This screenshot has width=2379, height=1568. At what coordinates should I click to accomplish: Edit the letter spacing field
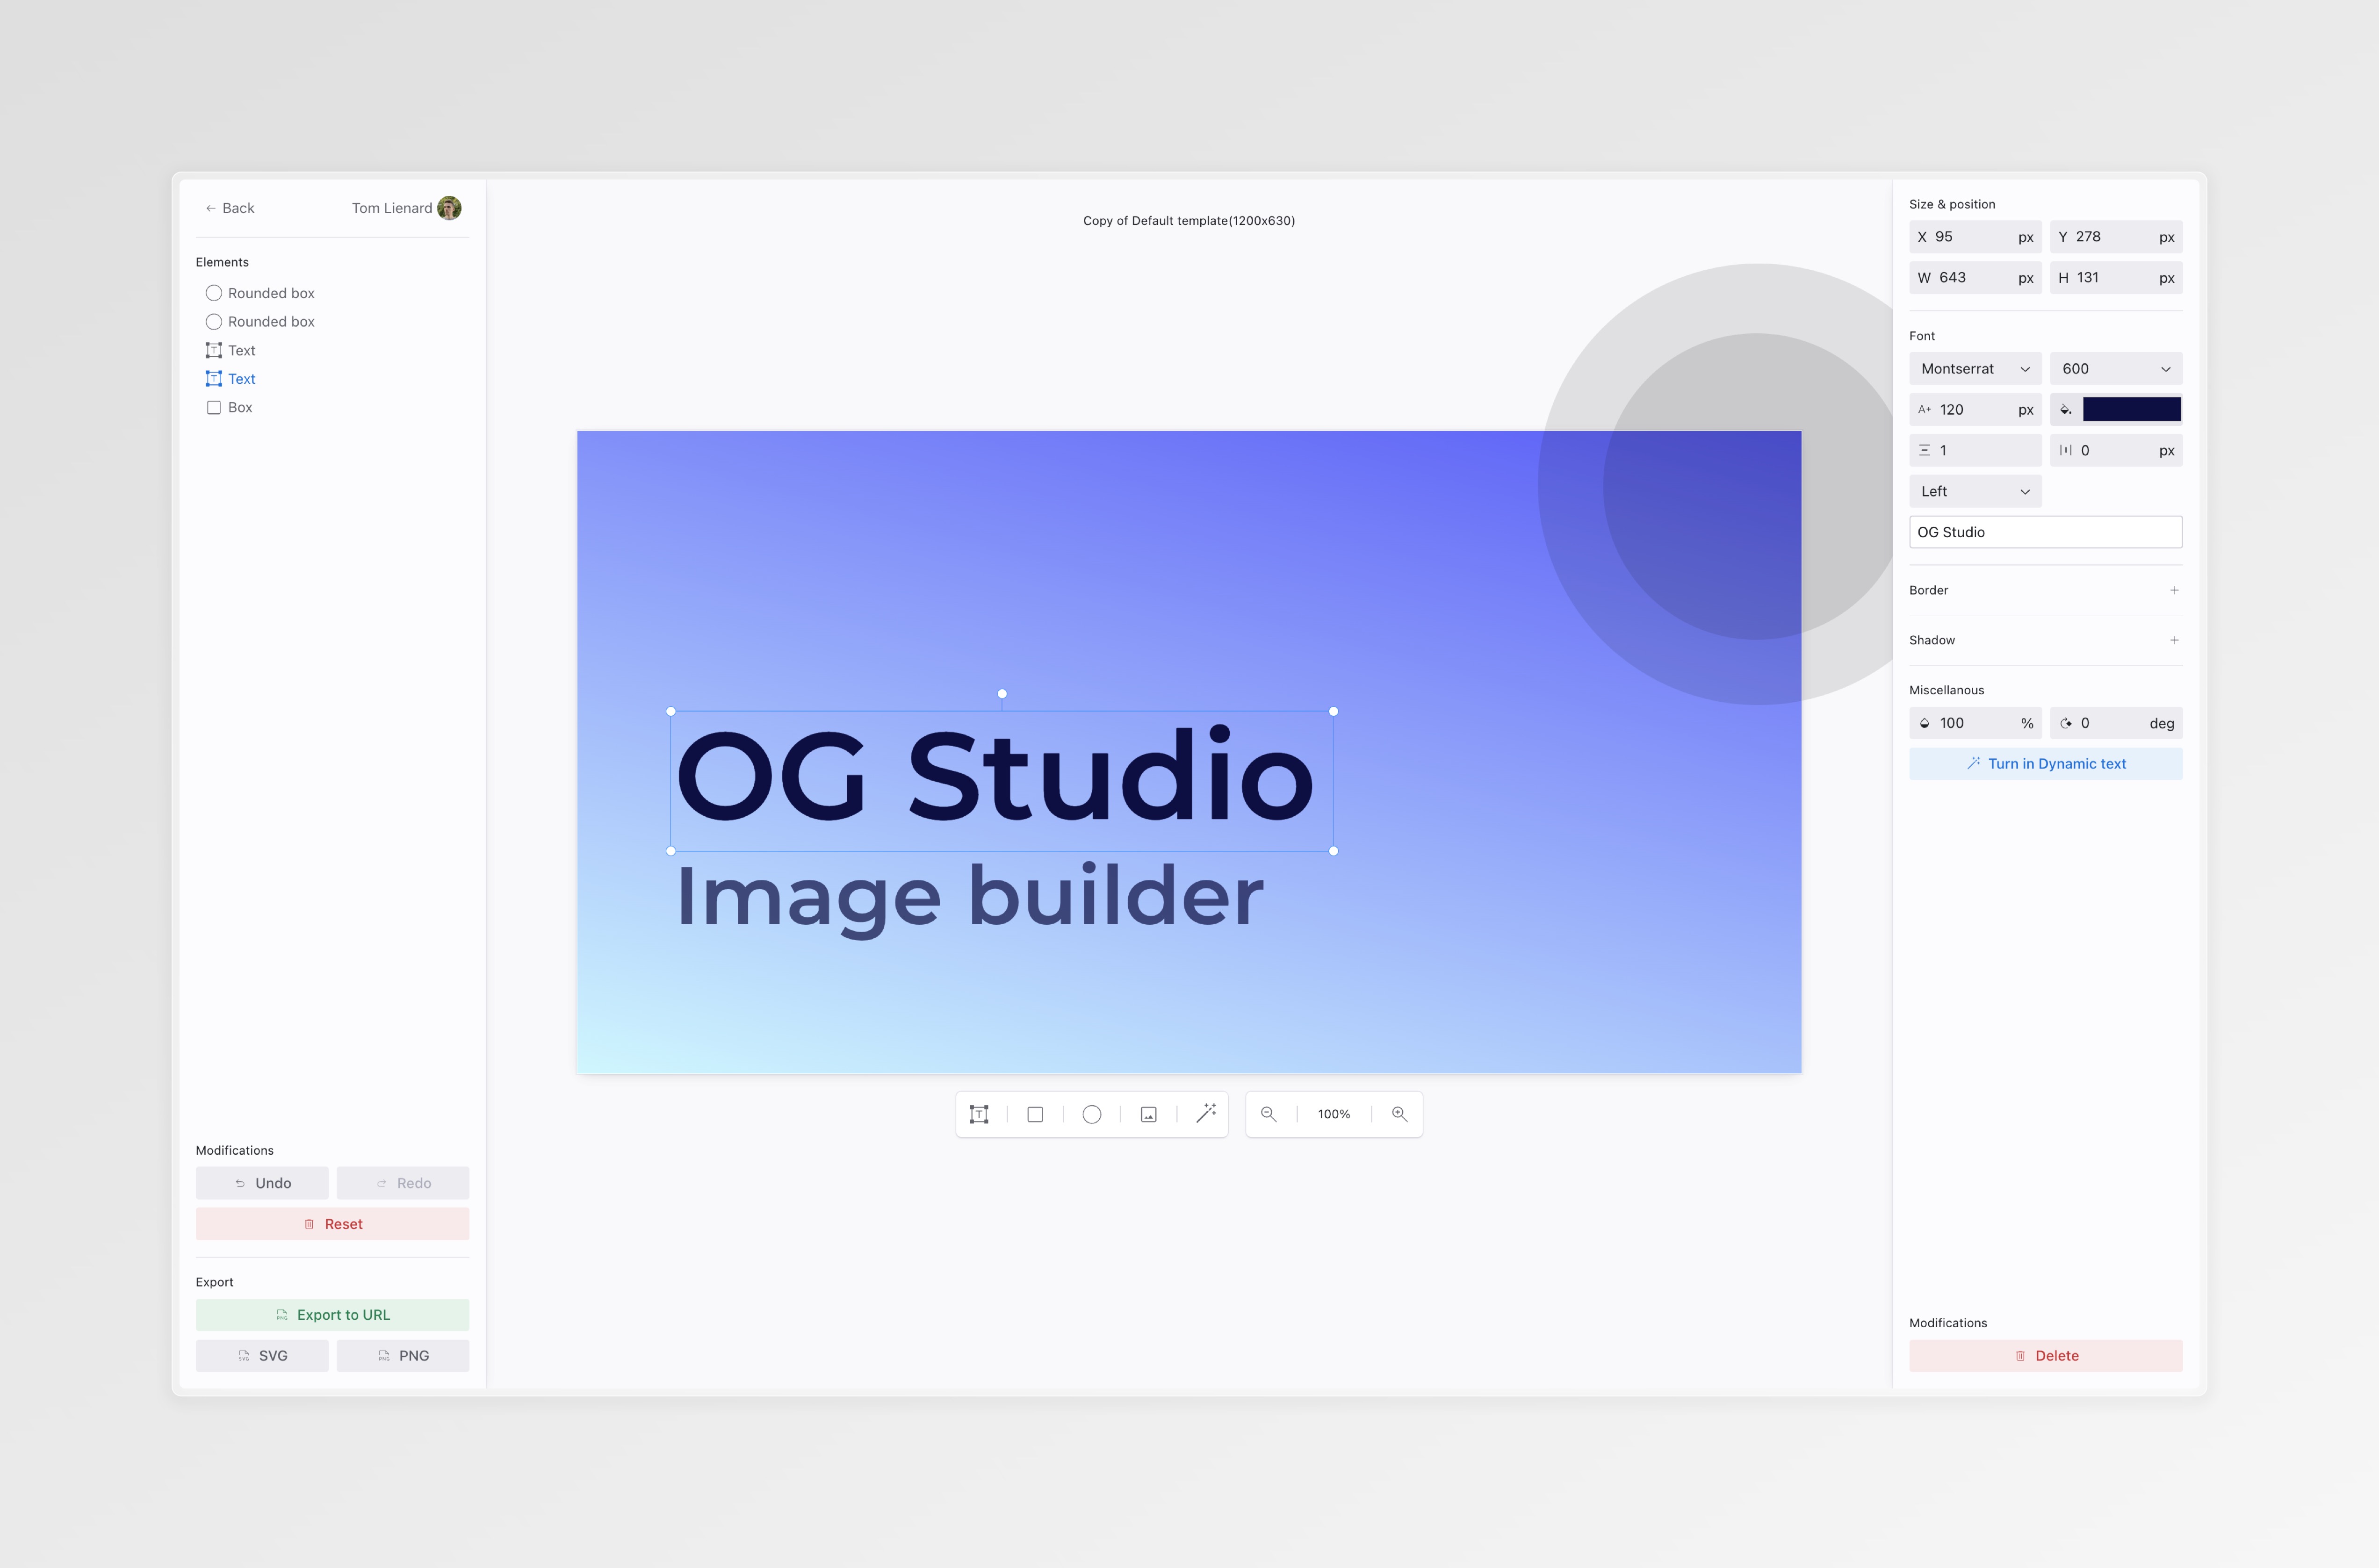[x=2116, y=450]
